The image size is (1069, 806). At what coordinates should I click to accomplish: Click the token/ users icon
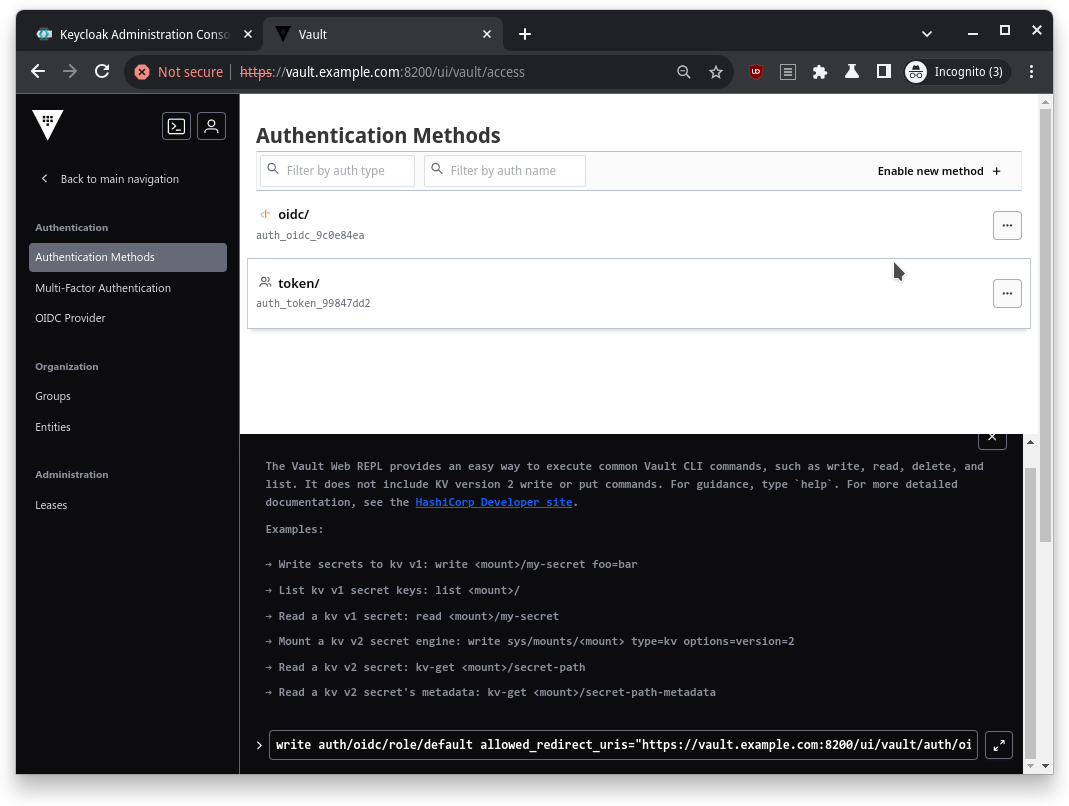(265, 282)
